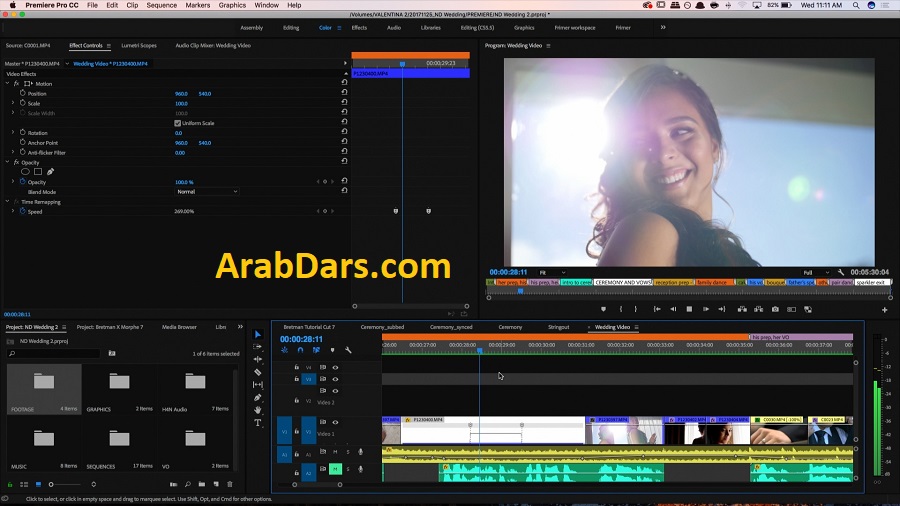Open Blend Mode dropdown
The height and width of the screenshot is (506, 900).
click(x=206, y=192)
